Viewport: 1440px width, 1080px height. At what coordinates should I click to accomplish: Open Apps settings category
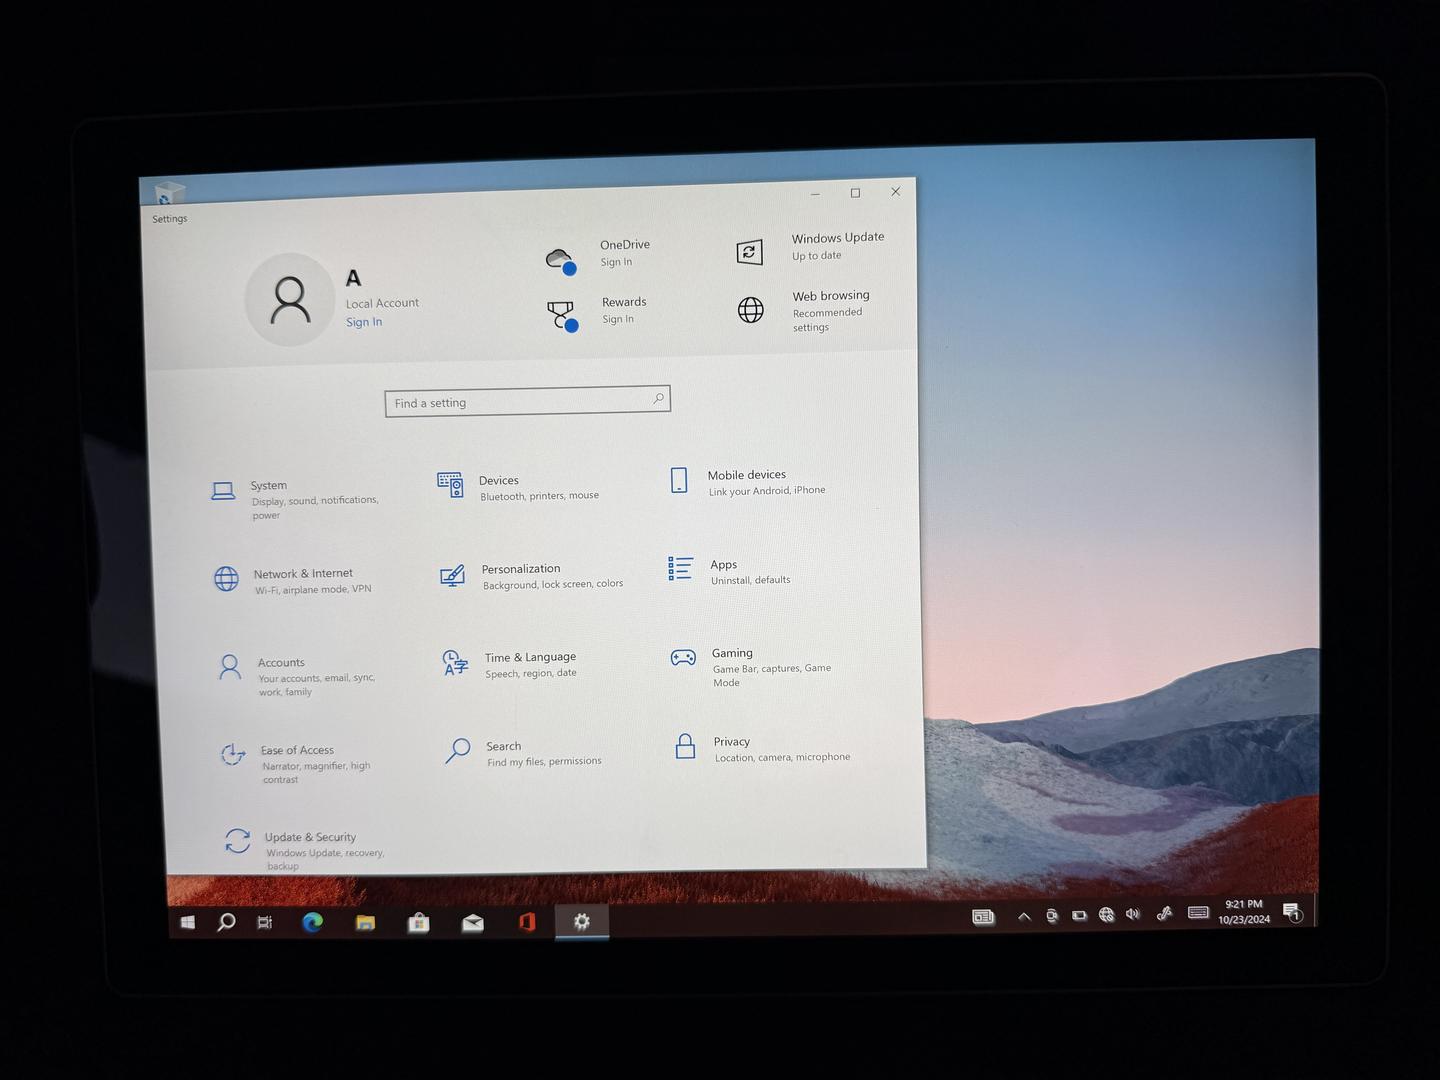click(x=730, y=571)
